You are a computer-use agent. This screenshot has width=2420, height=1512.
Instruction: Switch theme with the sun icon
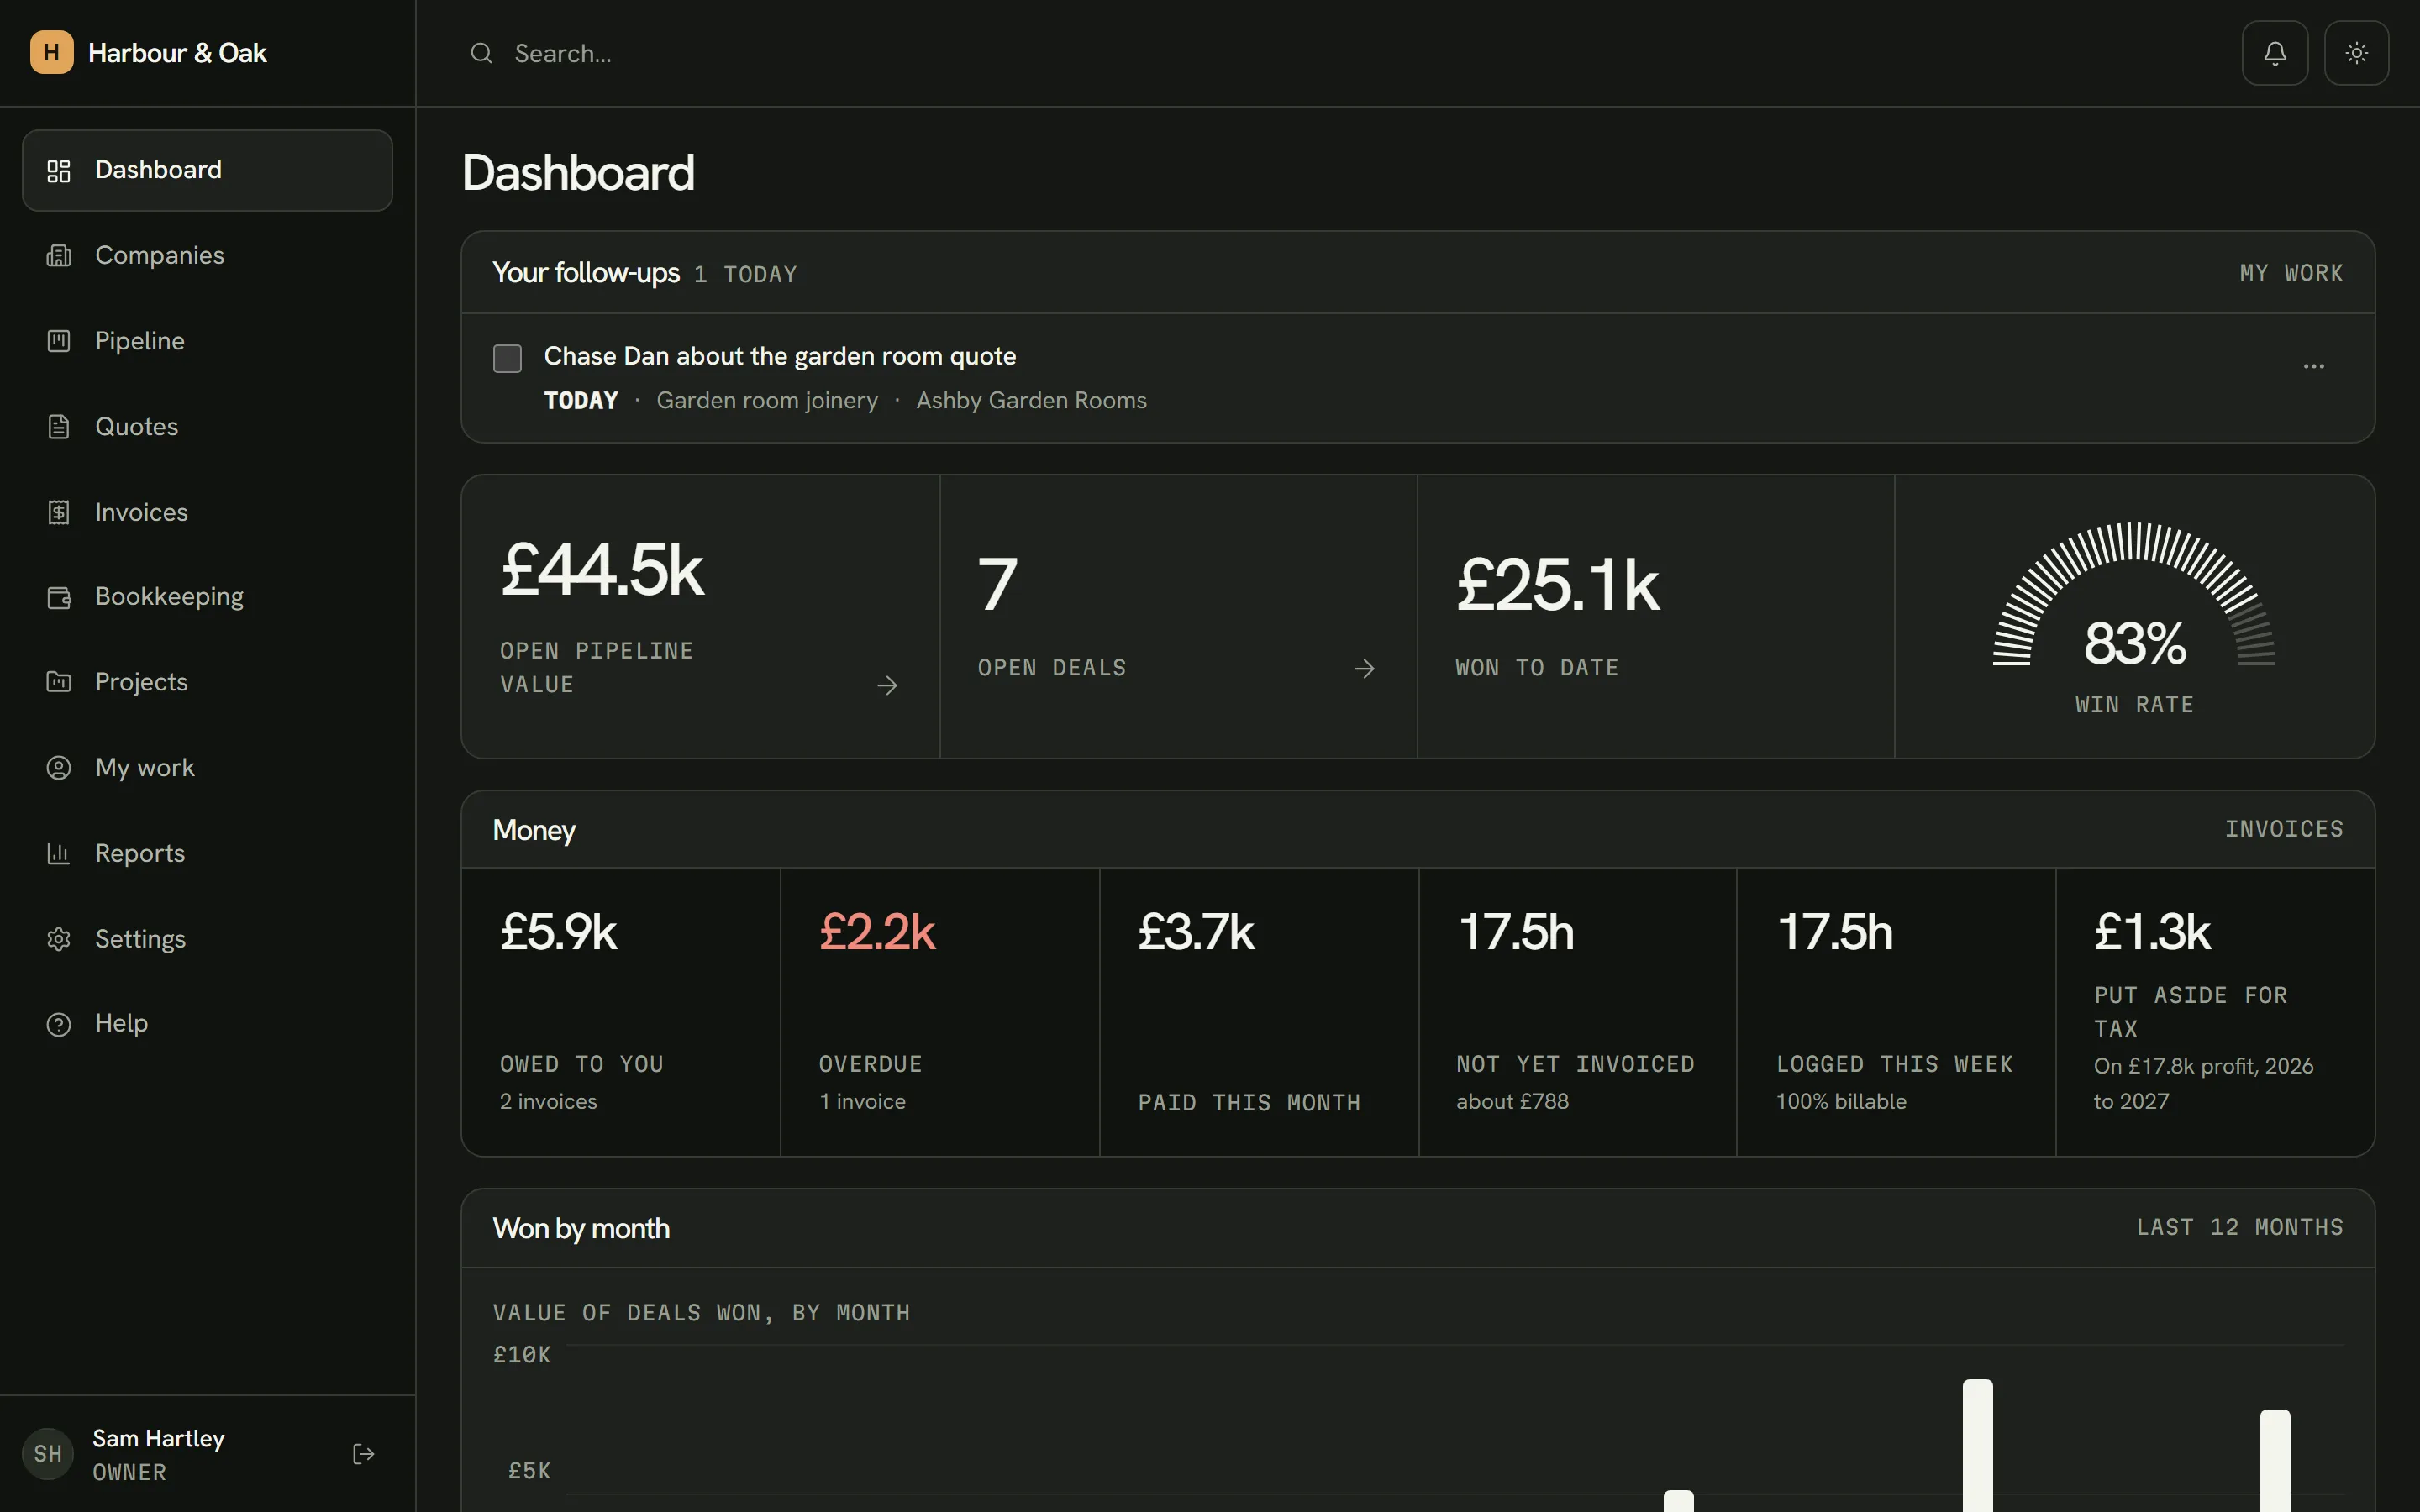click(2356, 53)
